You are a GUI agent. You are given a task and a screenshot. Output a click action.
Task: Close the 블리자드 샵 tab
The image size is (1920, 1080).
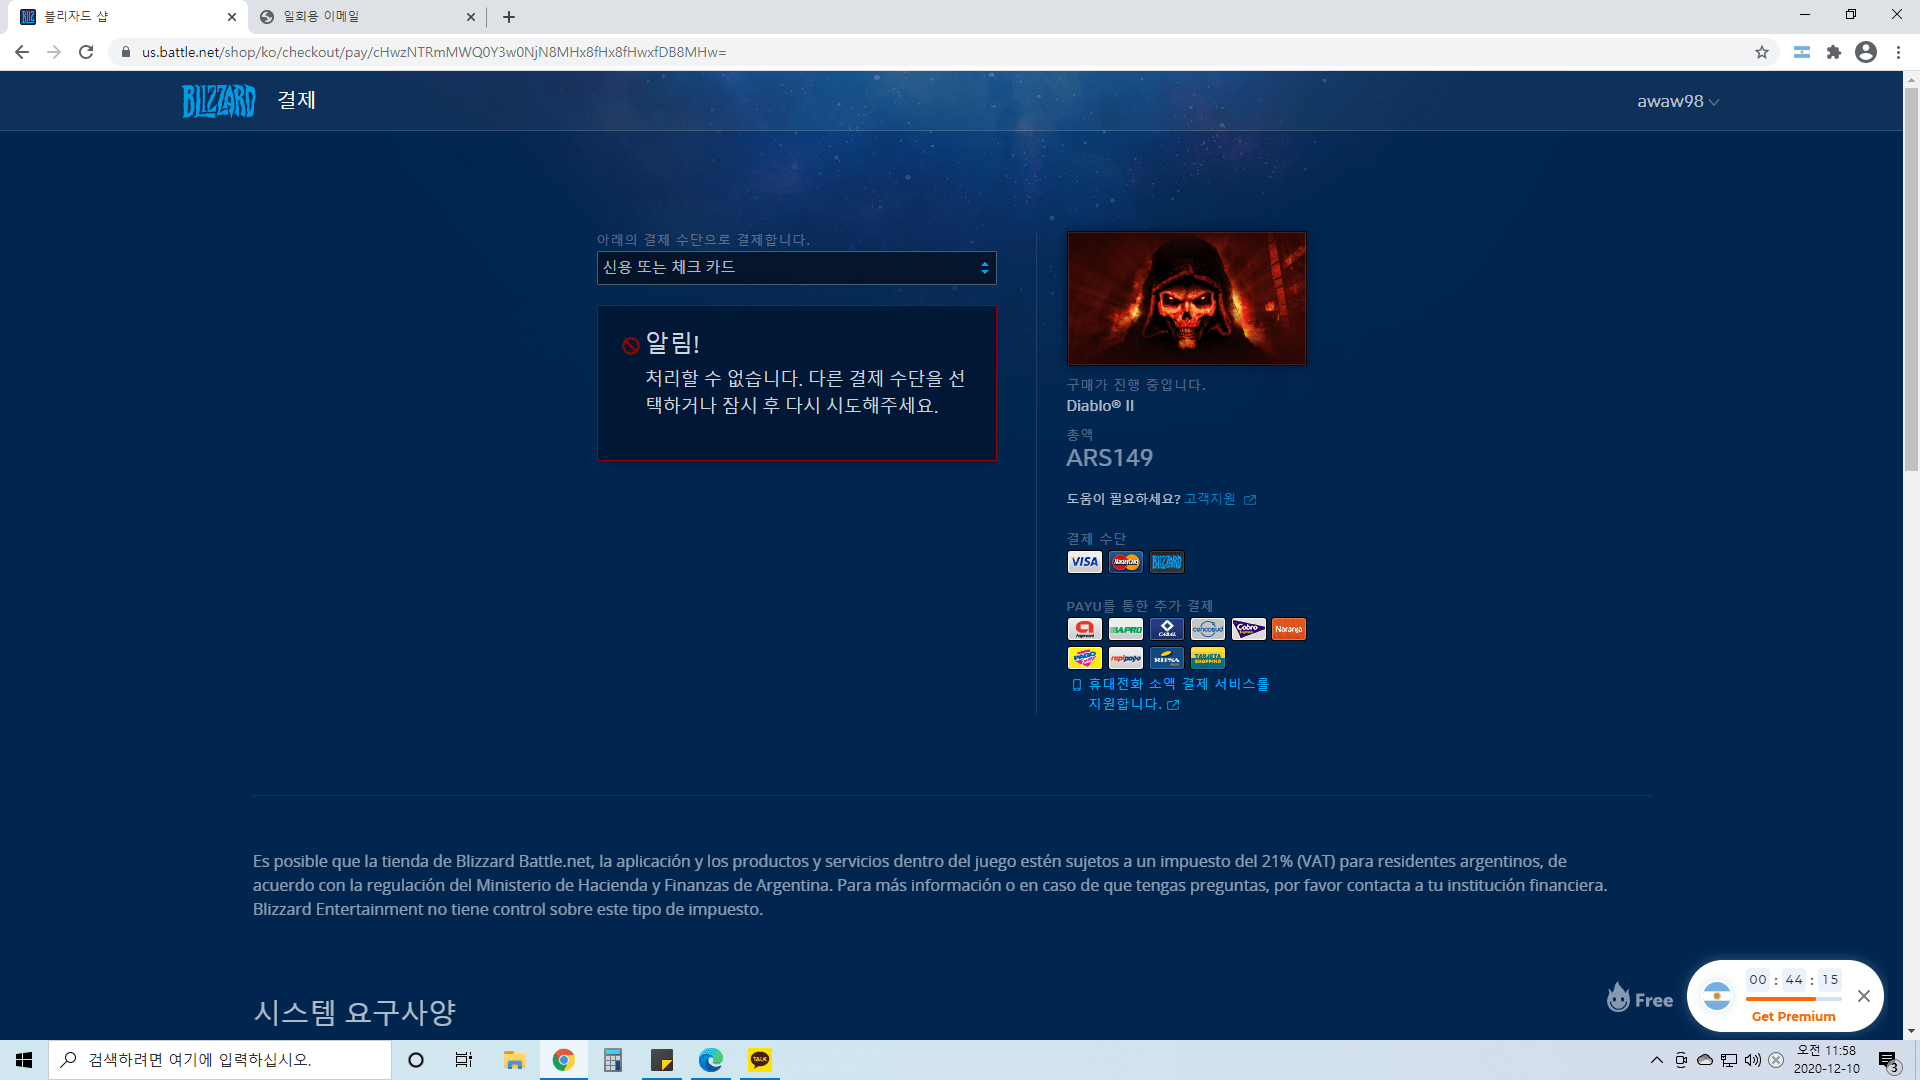pos(232,17)
